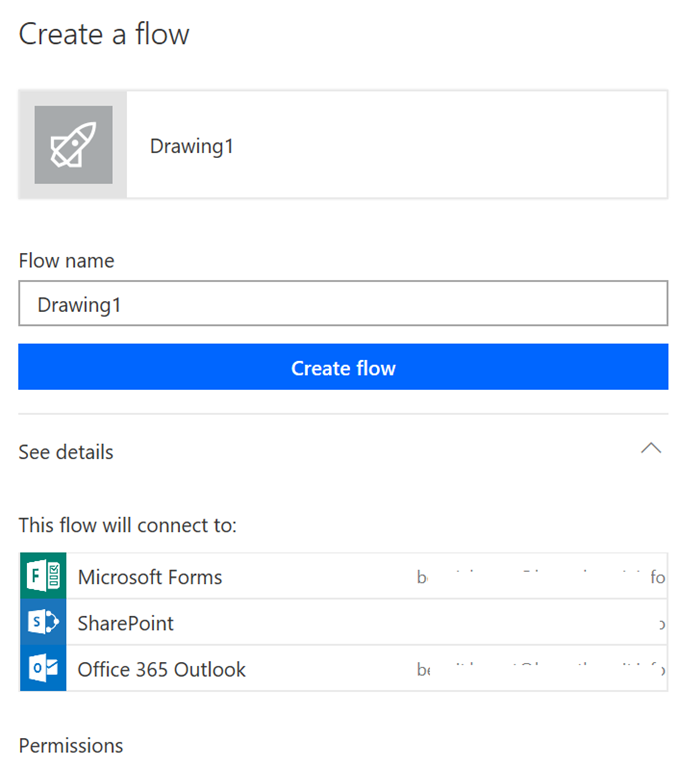Collapse details with the chevron arrow
680x768 pixels.
pos(651,449)
